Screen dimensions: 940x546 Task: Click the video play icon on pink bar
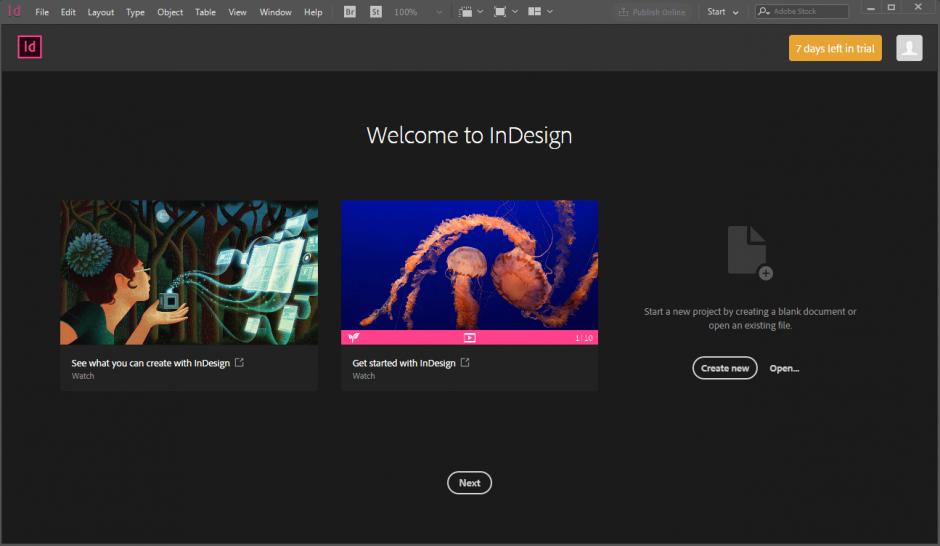coord(469,338)
